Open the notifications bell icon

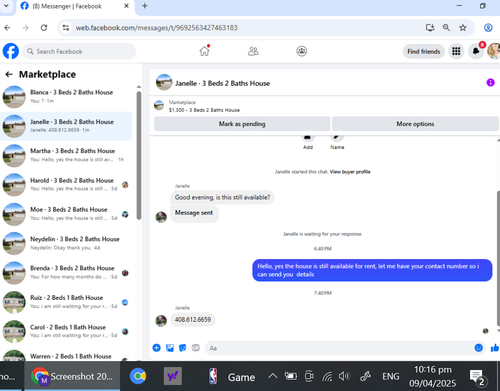[x=476, y=51]
